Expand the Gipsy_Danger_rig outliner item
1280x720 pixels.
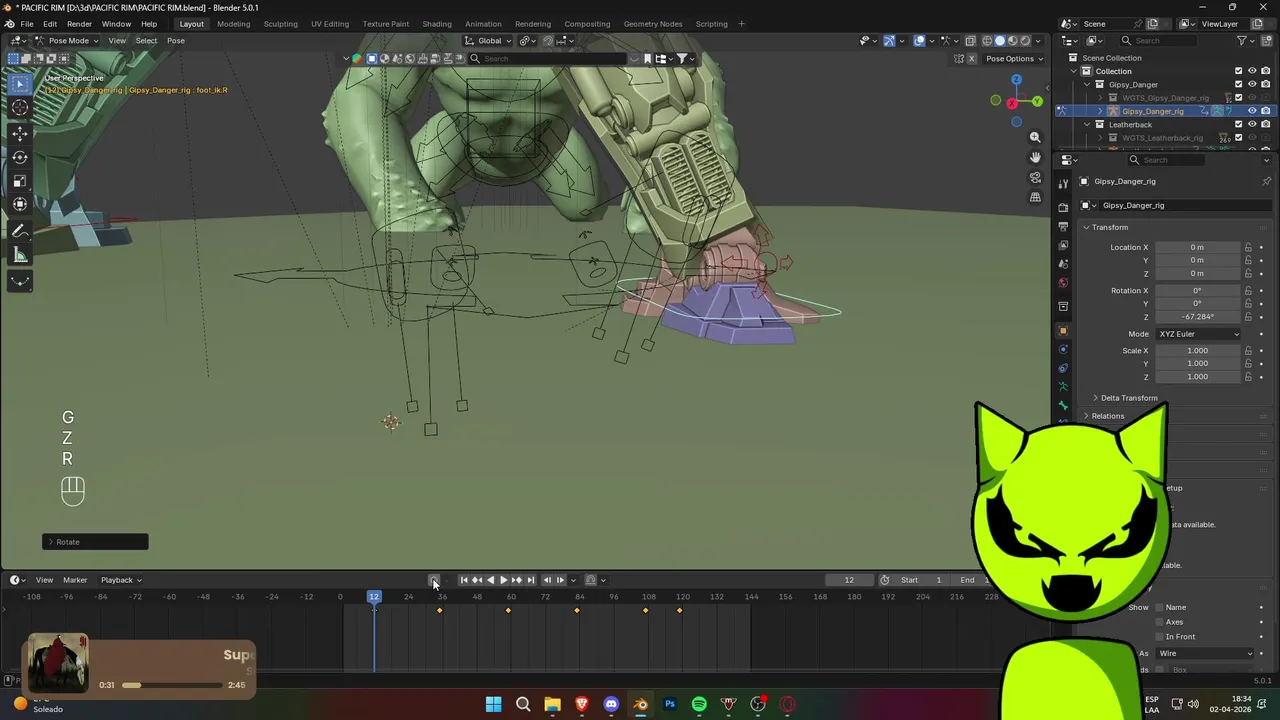[1100, 111]
